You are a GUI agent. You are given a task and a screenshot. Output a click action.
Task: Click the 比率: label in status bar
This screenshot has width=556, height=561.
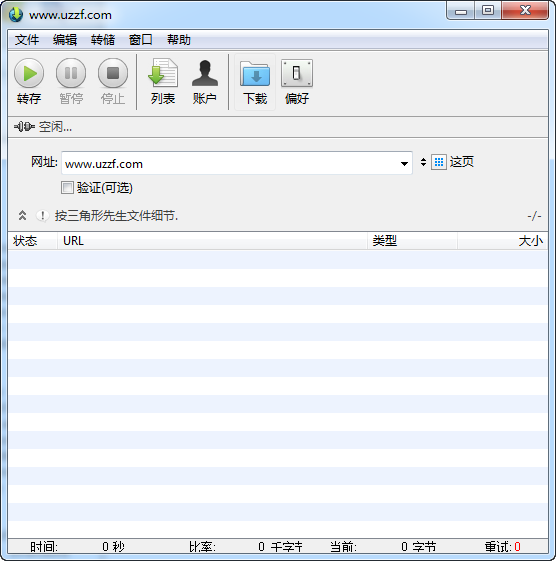click(x=202, y=547)
